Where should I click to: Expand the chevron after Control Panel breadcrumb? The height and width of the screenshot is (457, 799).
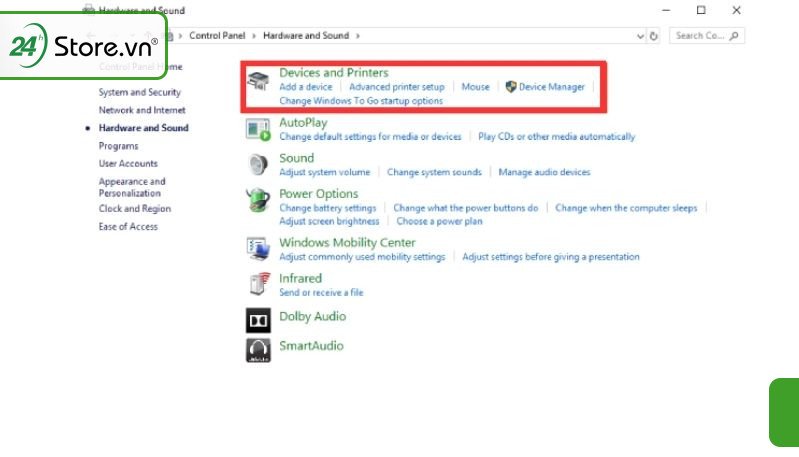(256, 36)
